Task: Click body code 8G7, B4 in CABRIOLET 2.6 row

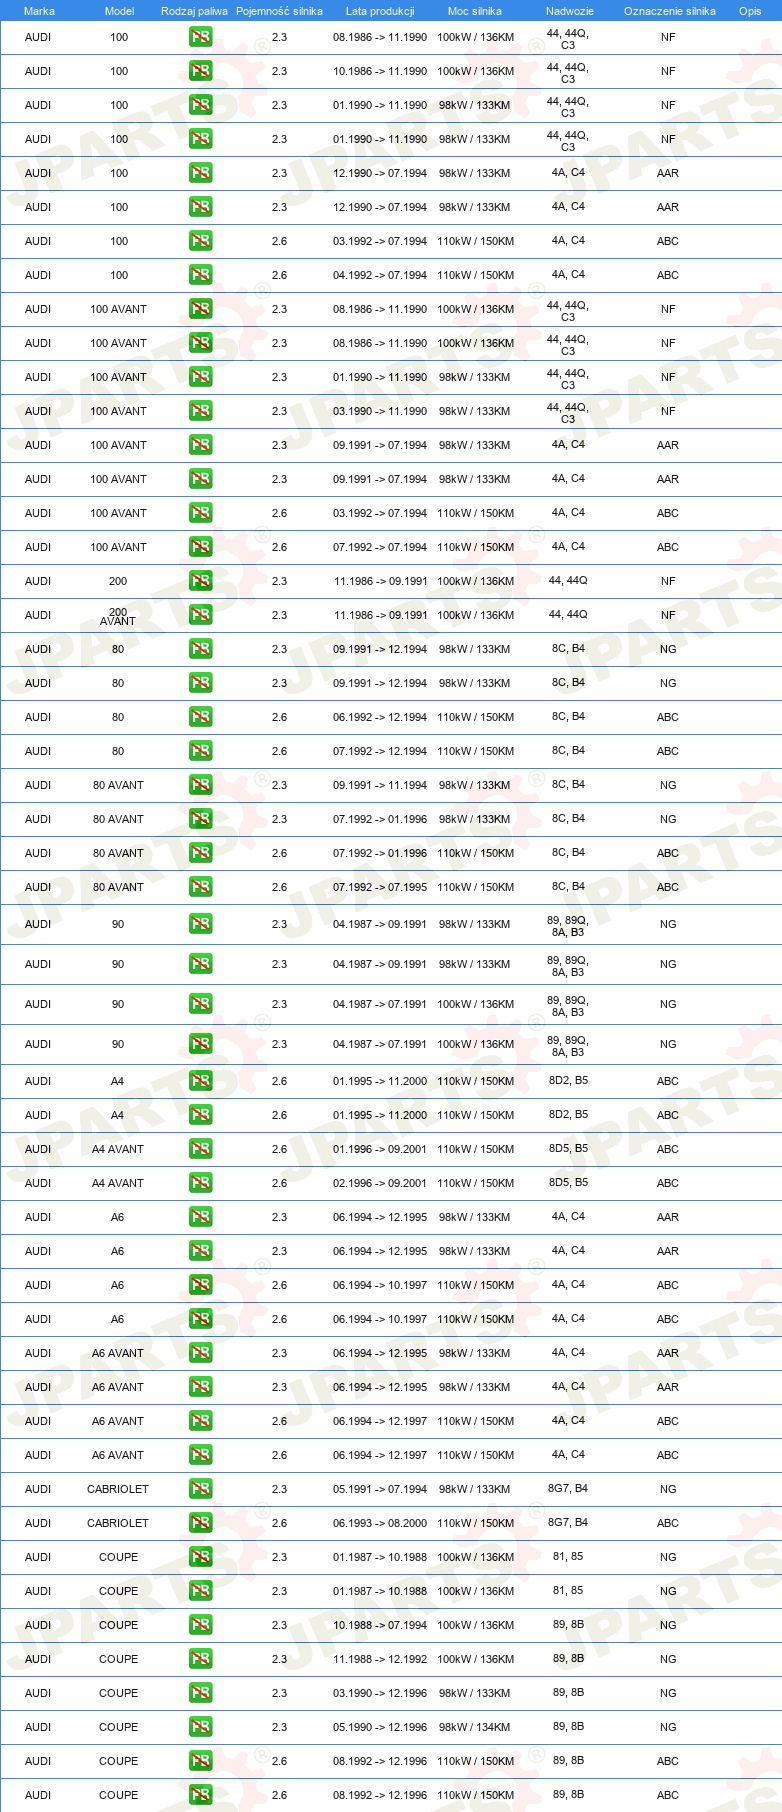Action: tap(568, 1523)
